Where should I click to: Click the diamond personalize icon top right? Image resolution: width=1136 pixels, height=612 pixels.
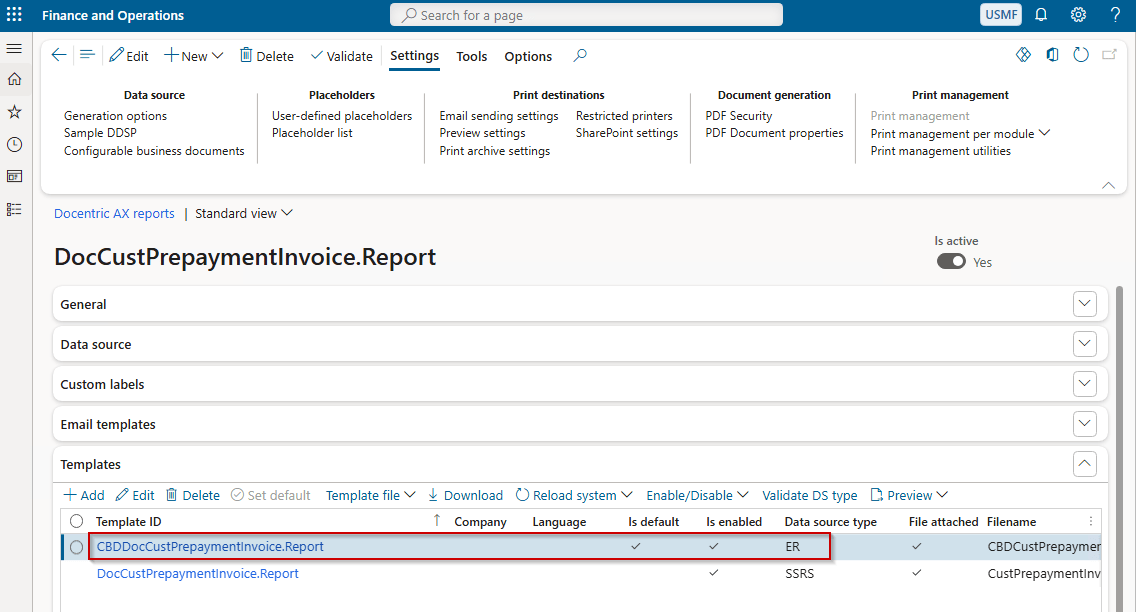click(x=1023, y=55)
